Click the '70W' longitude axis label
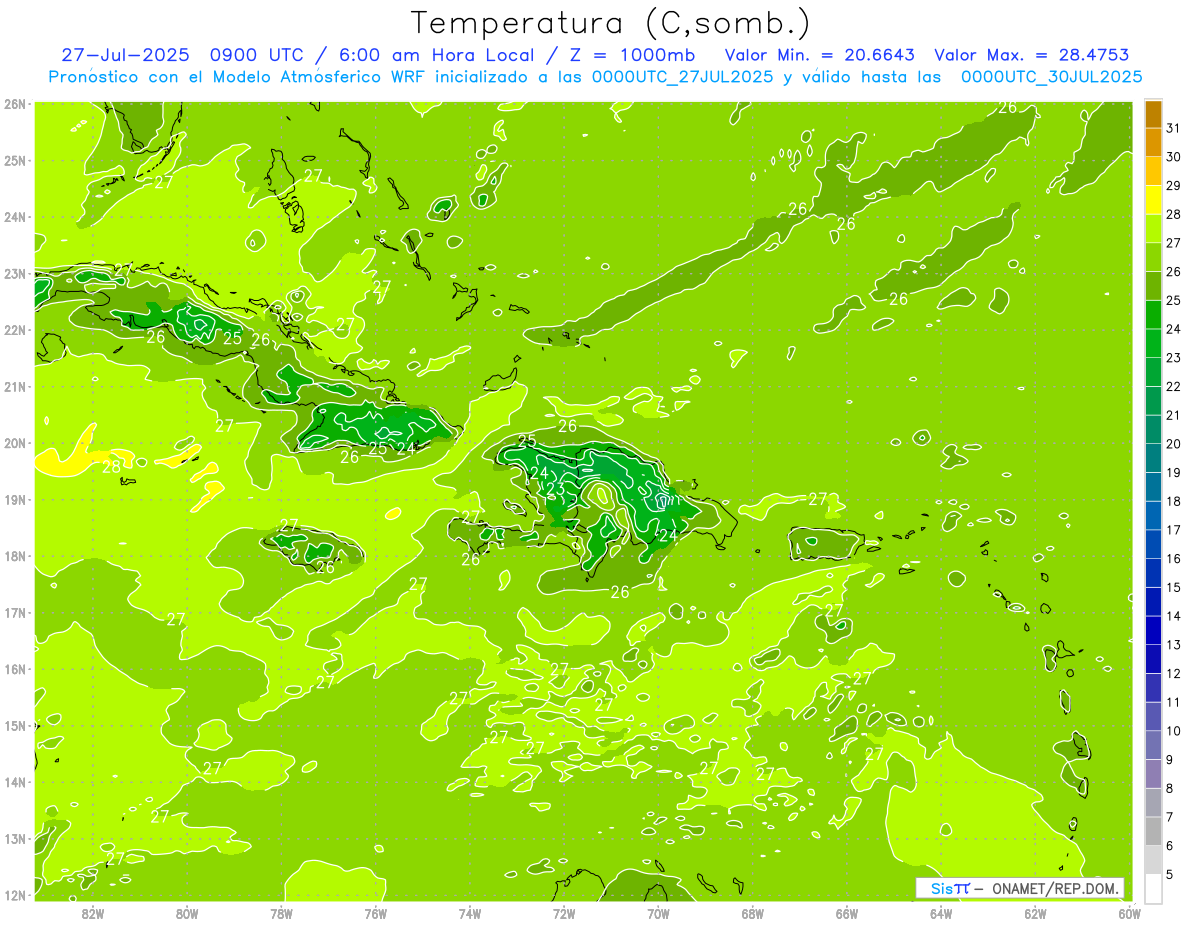 (x=658, y=913)
